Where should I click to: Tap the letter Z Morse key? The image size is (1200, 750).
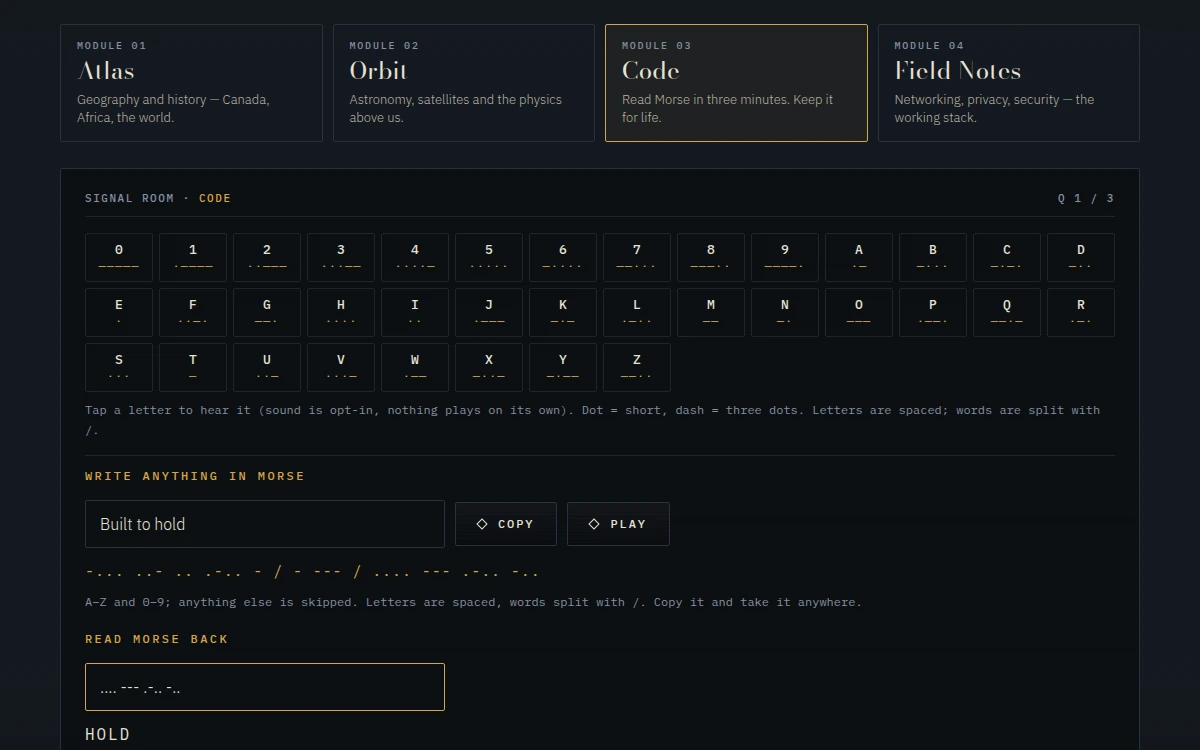click(637, 367)
